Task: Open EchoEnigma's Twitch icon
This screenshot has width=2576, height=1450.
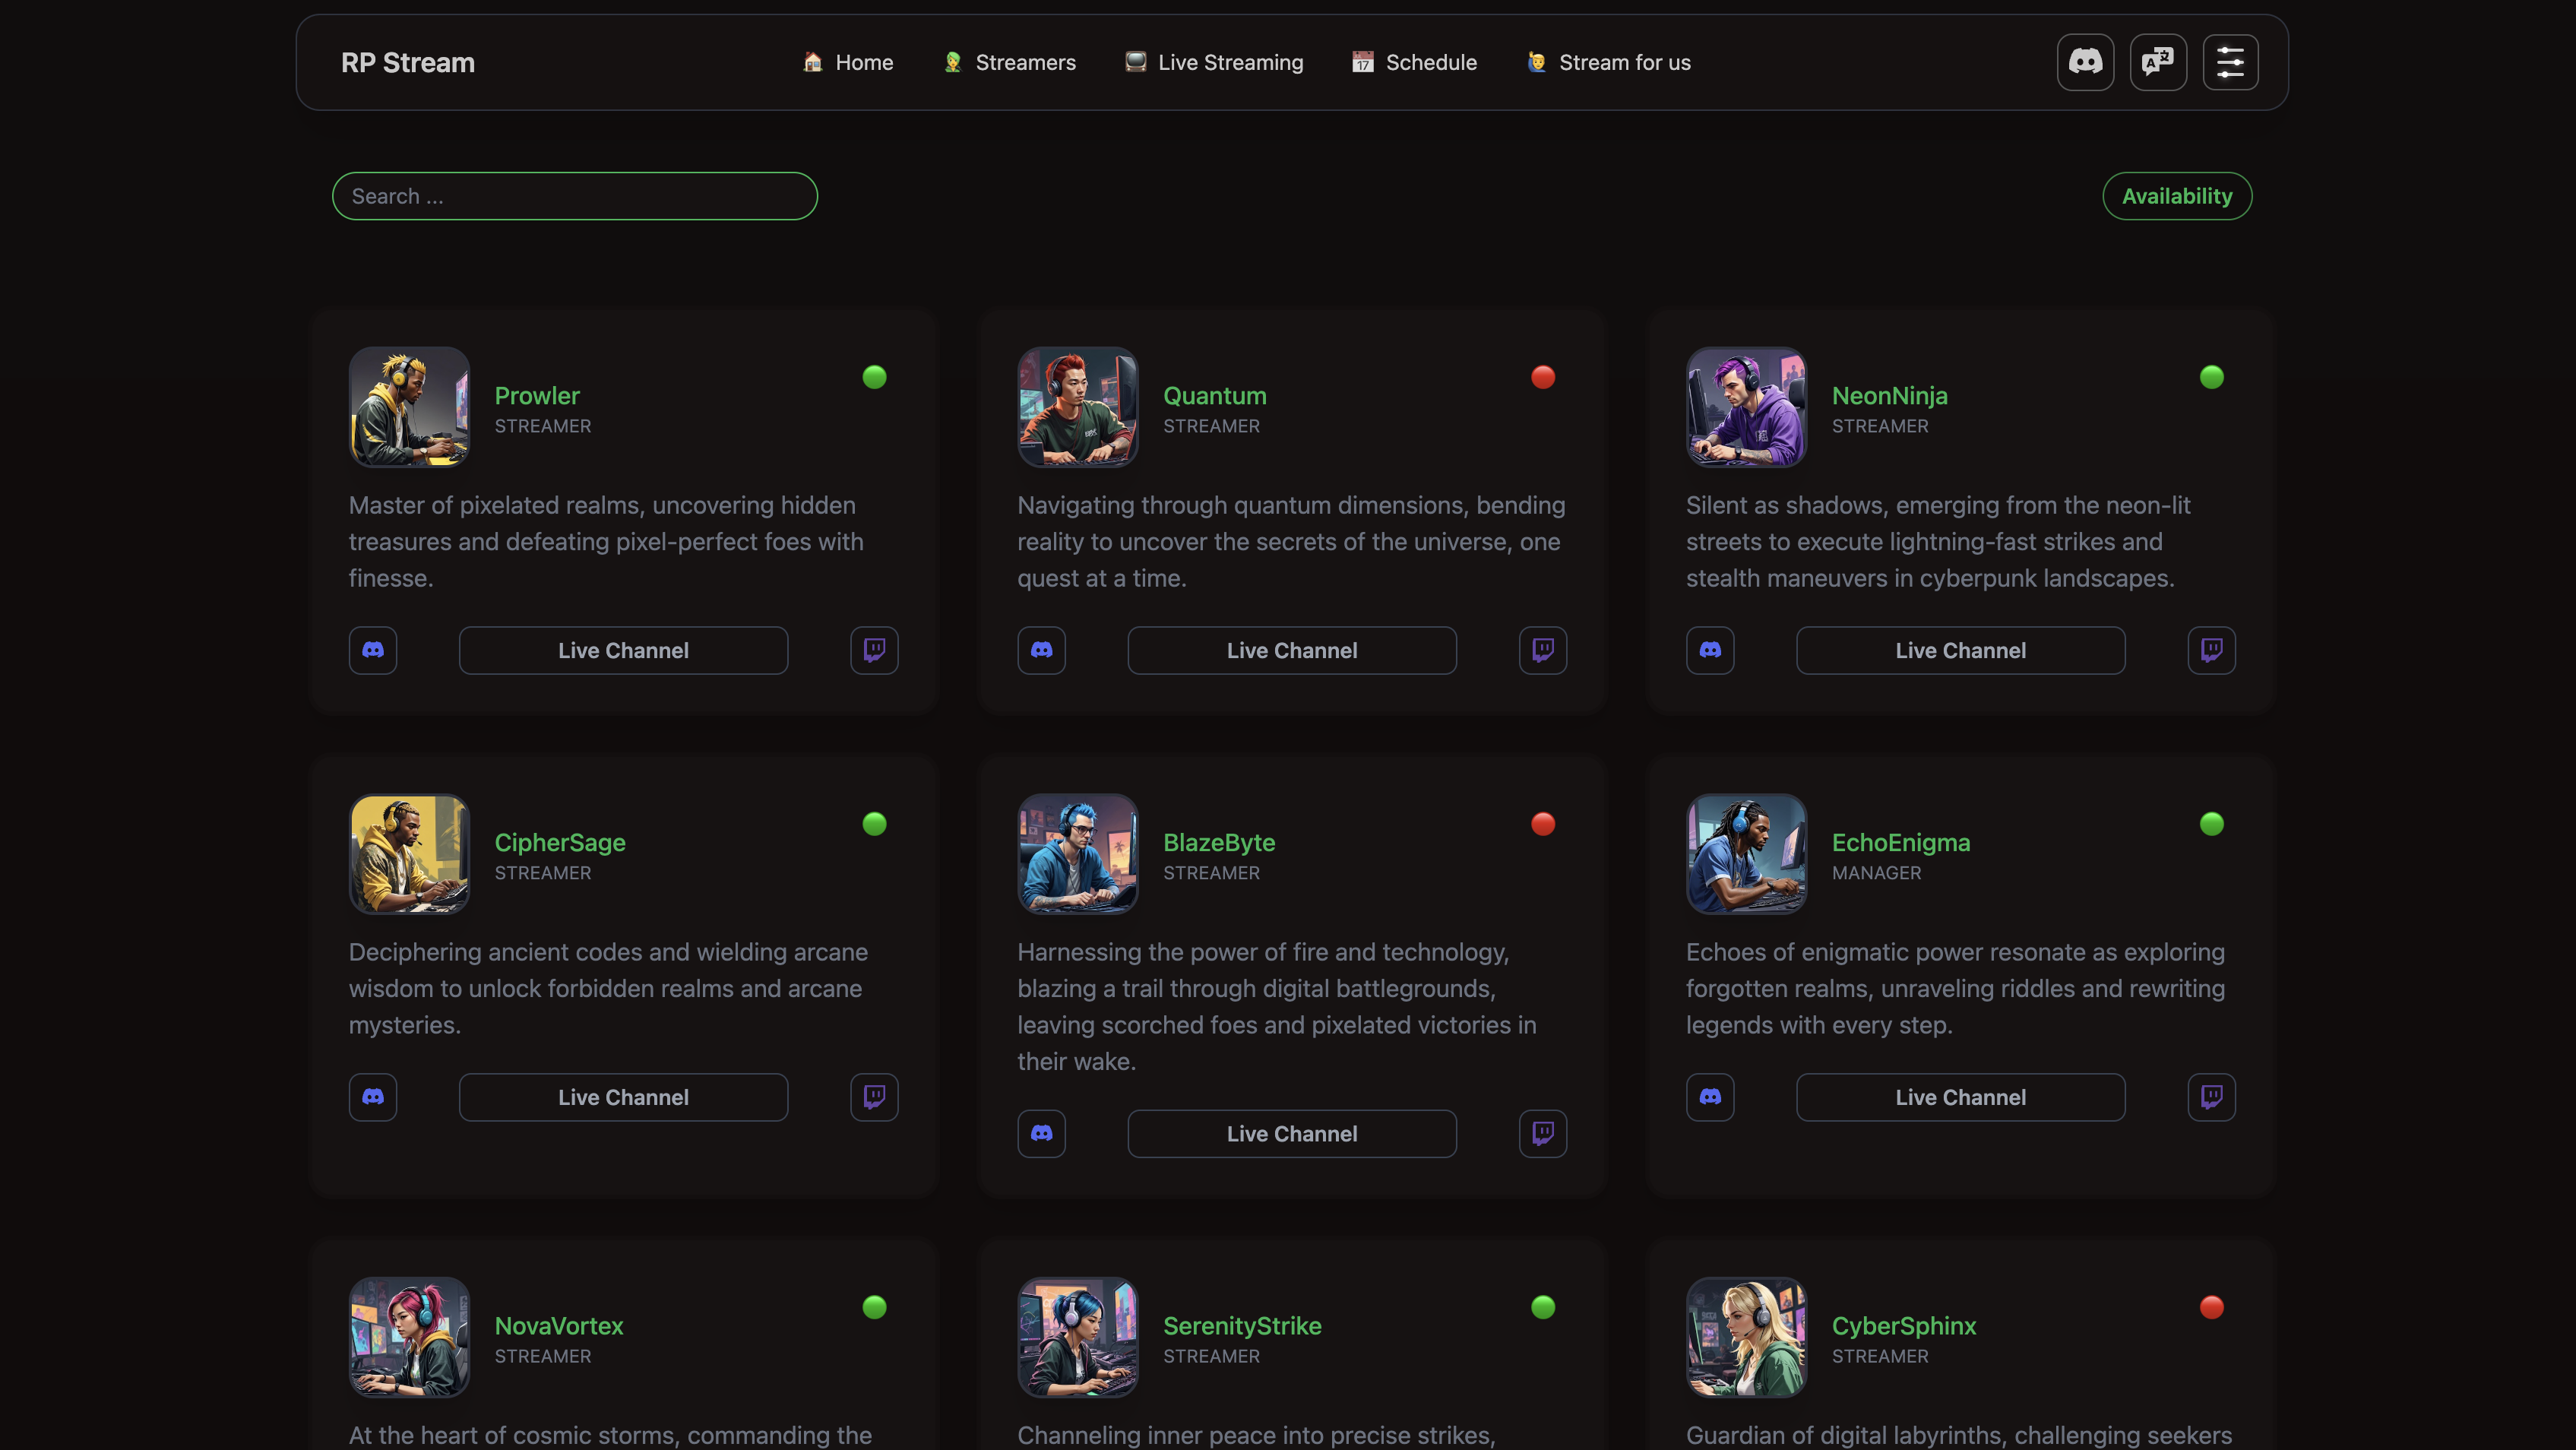Action: pyautogui.click(x=2211, y=1097)
